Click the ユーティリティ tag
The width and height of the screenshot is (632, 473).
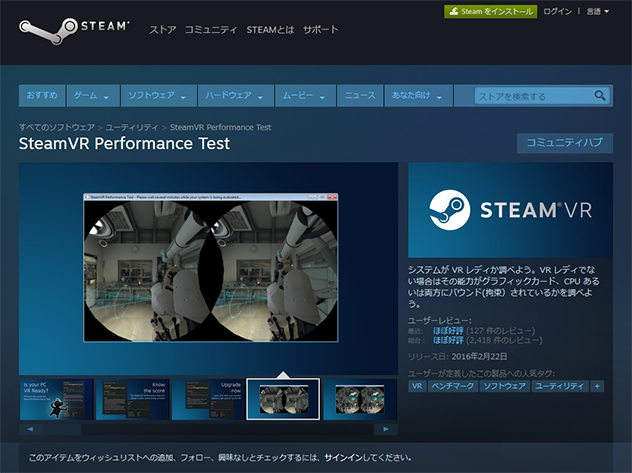coord(560,386)
